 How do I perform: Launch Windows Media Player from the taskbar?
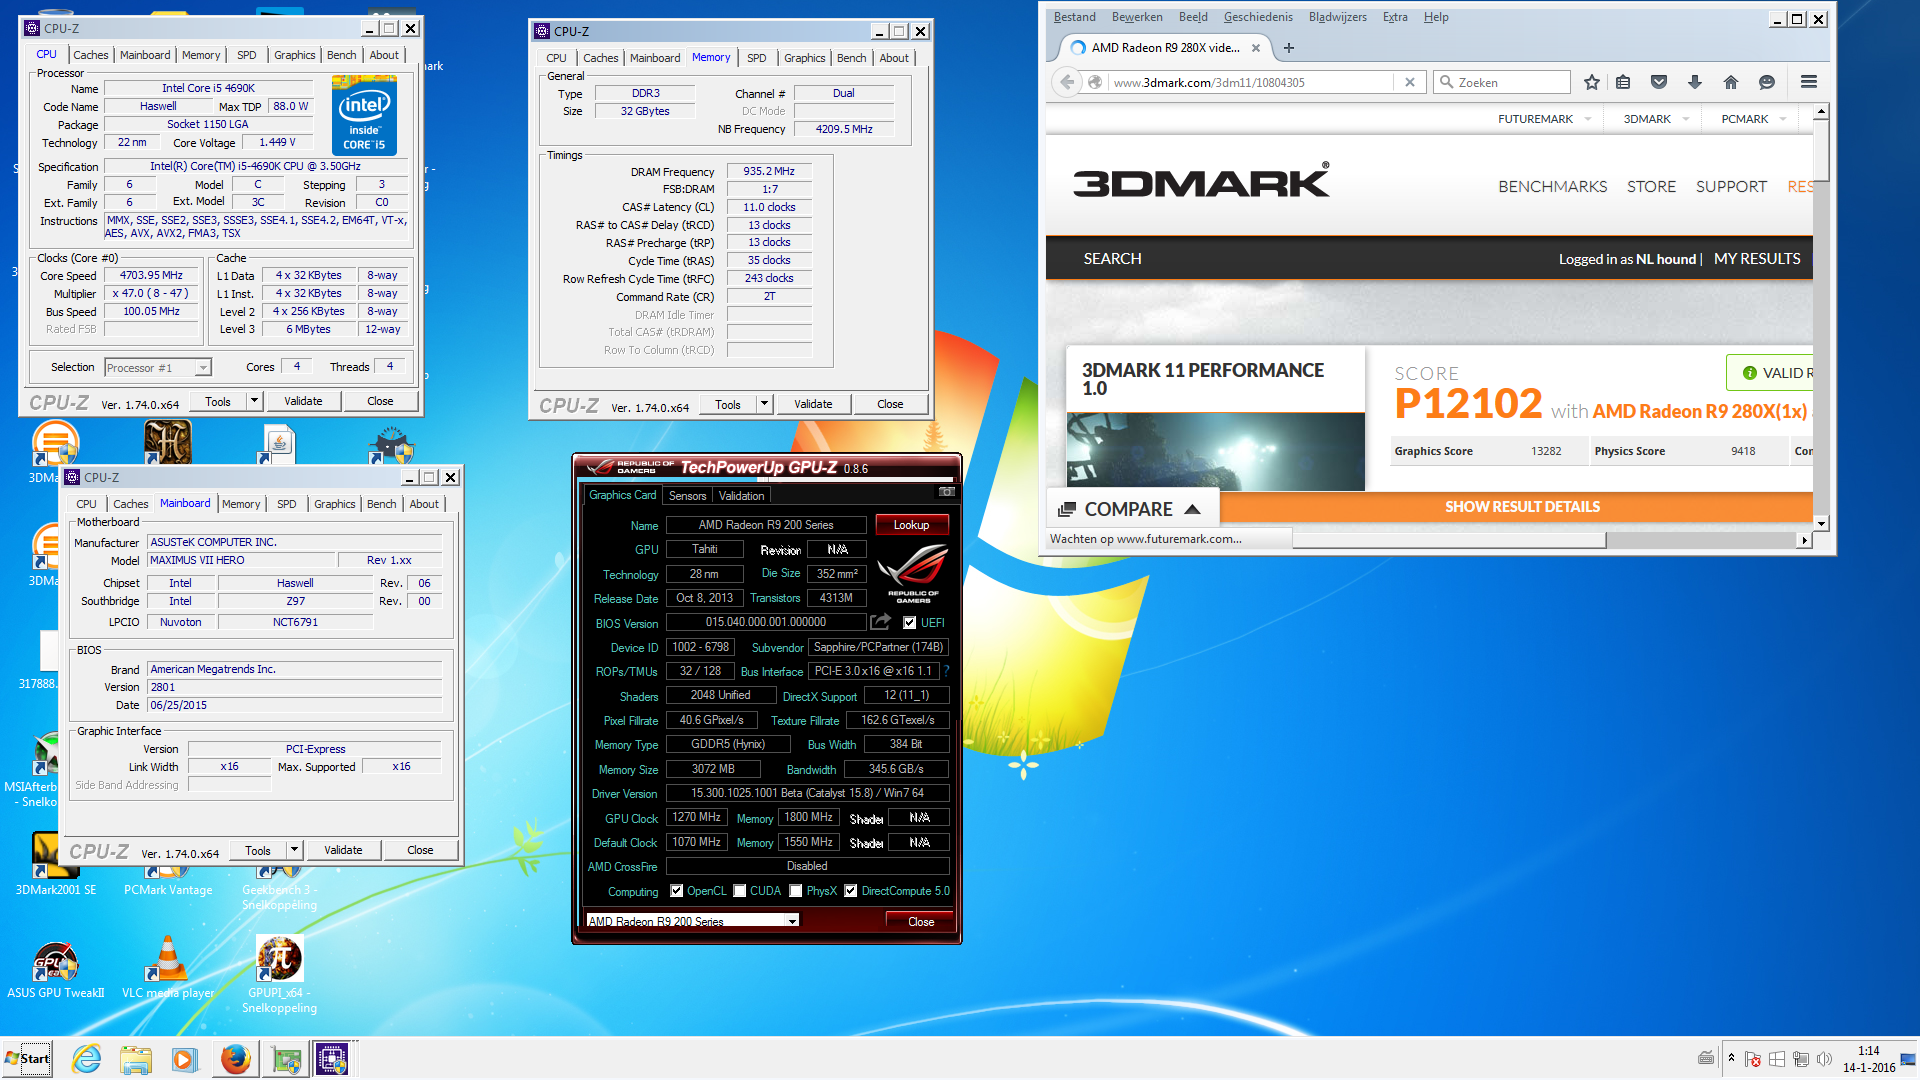(x=183, y=1059)
